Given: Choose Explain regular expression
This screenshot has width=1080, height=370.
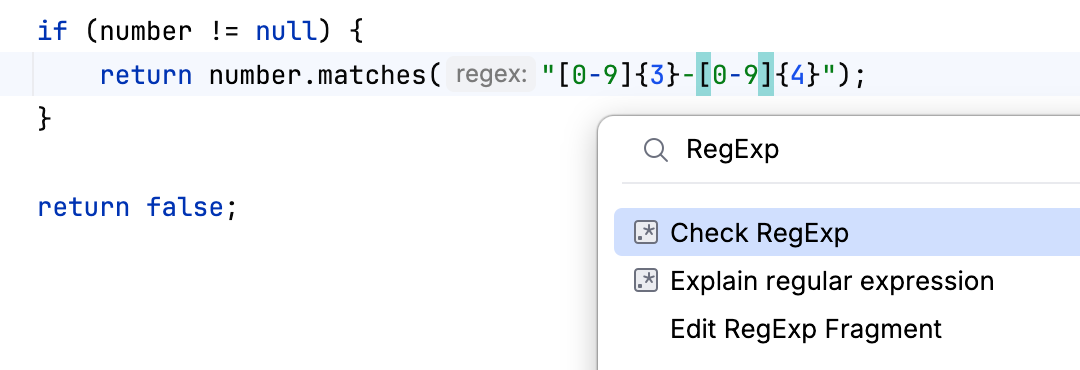Looking at the screenshot, I should 832,281.
